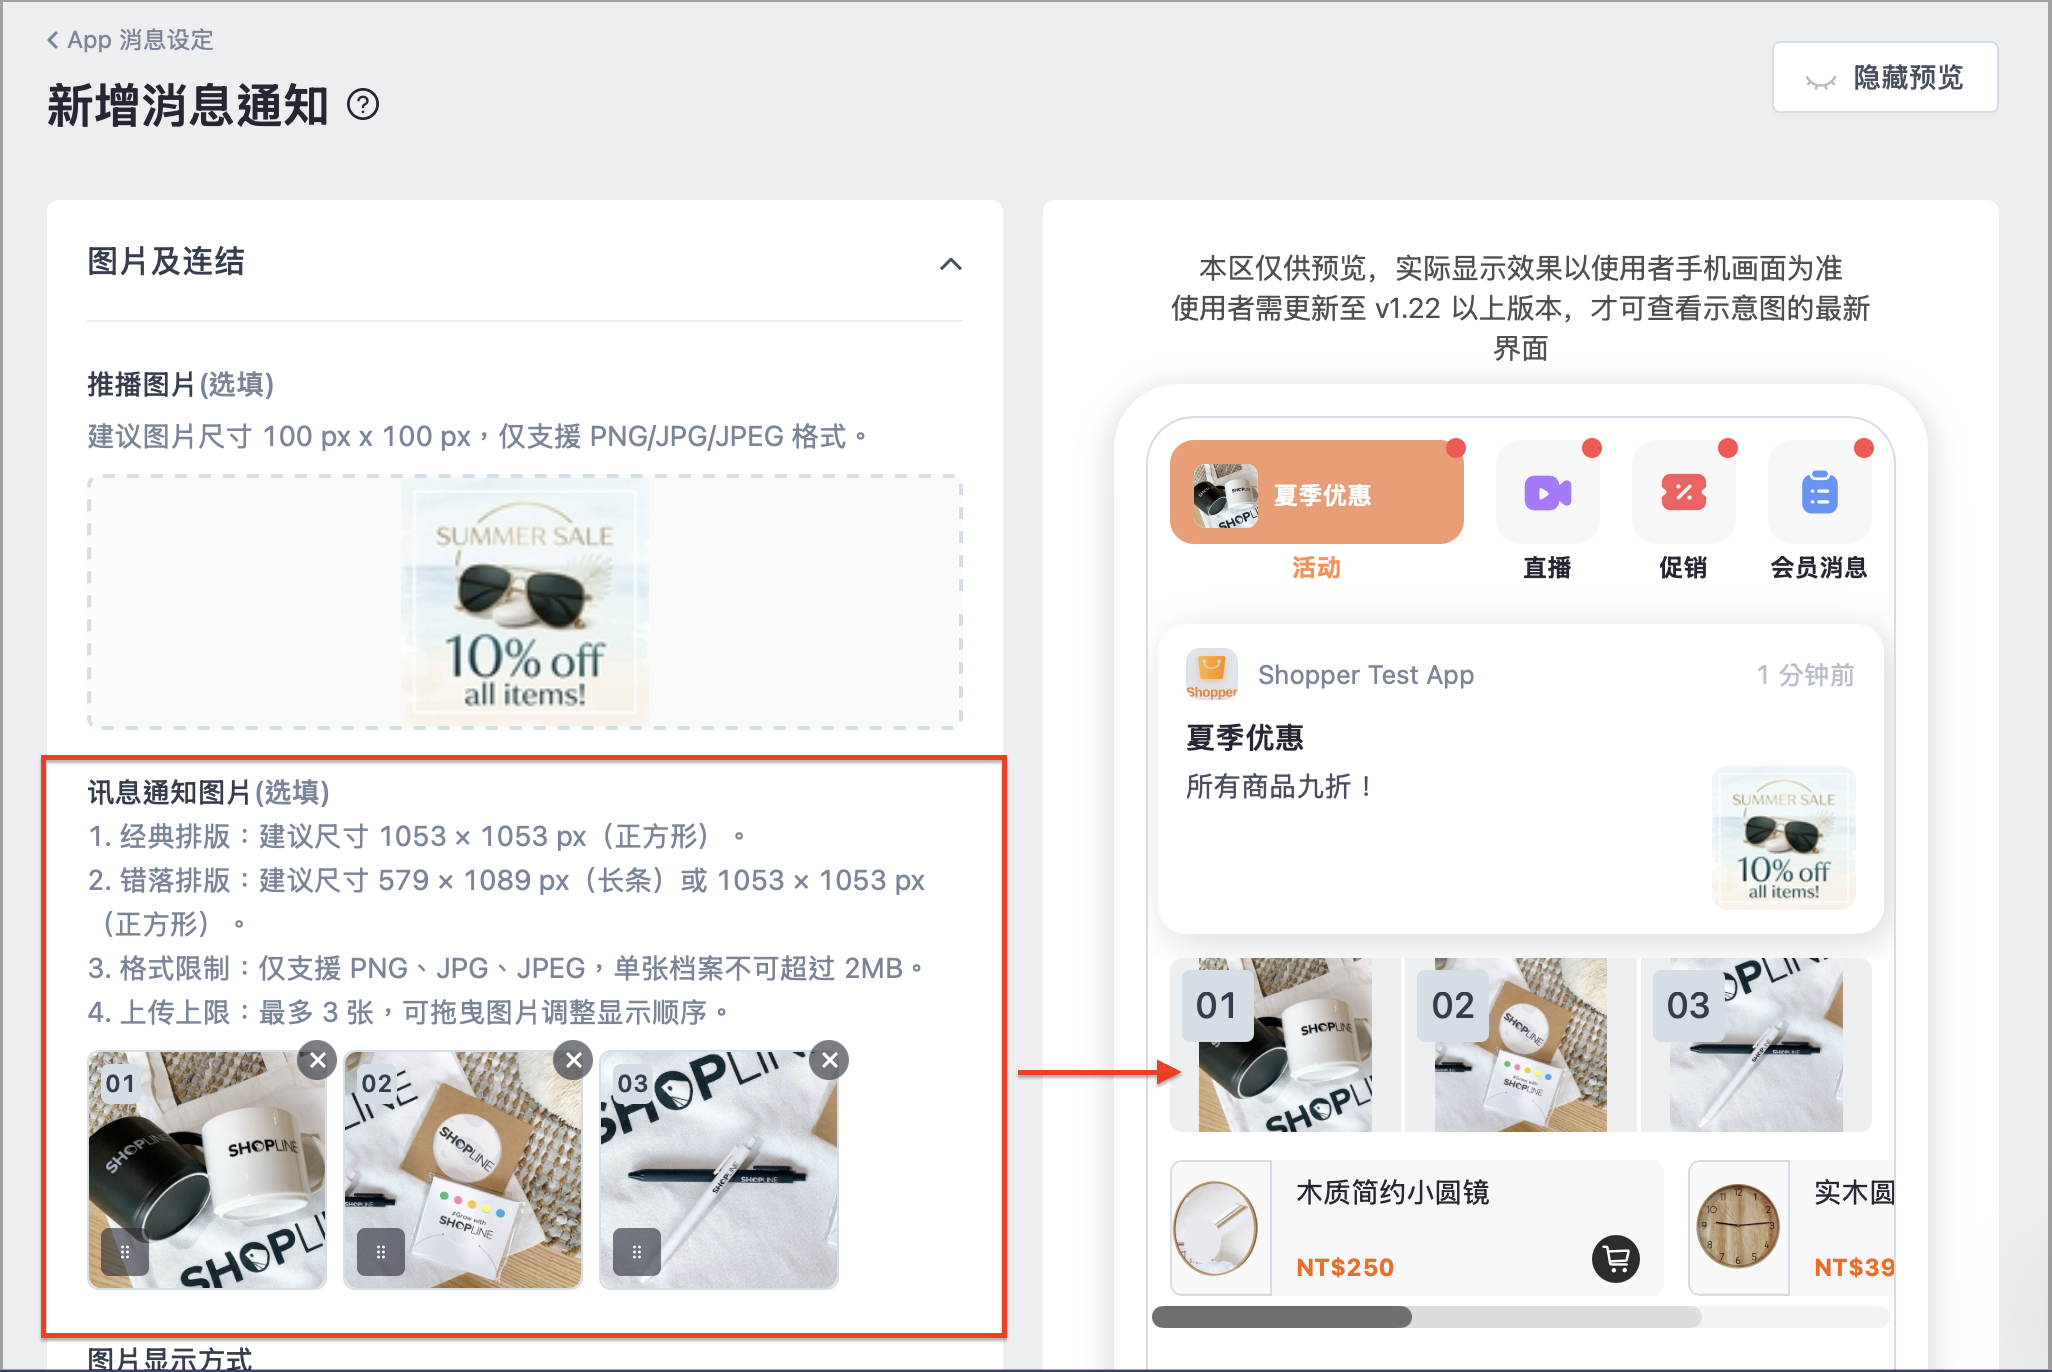Remove uploaded image 02
The width and height of the screenshot is (2052, 1372).
pos(573,1060)
